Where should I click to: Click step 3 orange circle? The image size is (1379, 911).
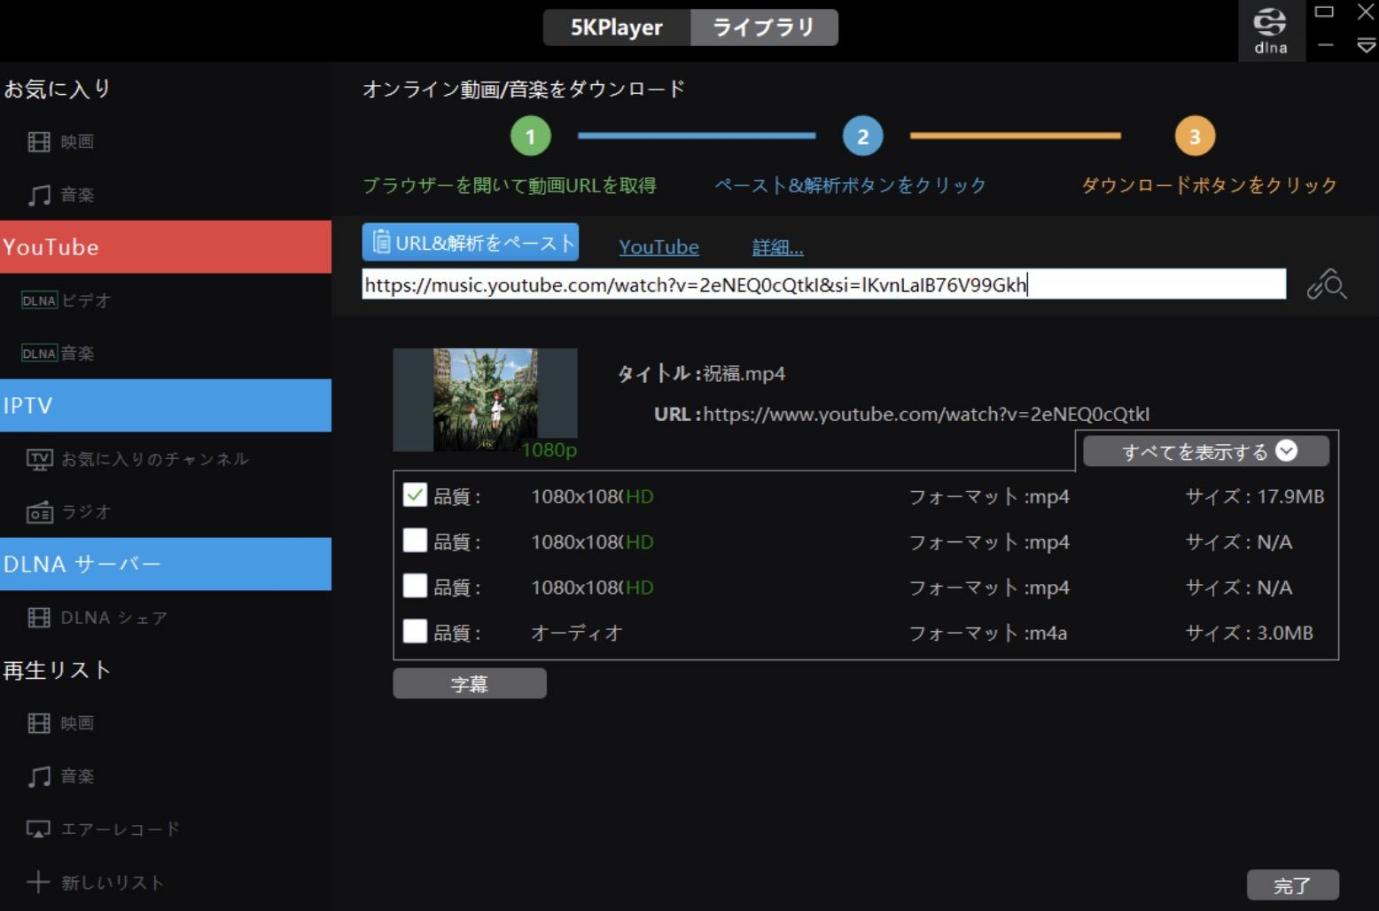point(1195,136)
